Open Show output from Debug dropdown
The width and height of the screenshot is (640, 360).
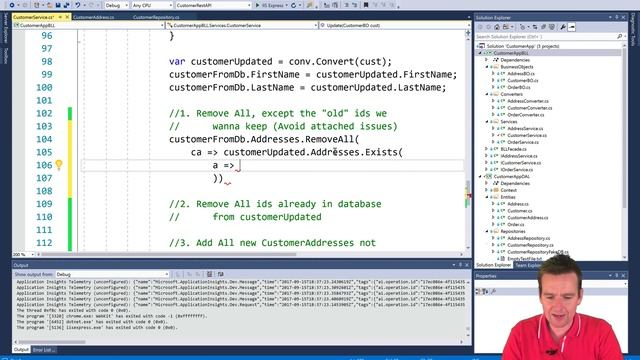pos(112,274)
